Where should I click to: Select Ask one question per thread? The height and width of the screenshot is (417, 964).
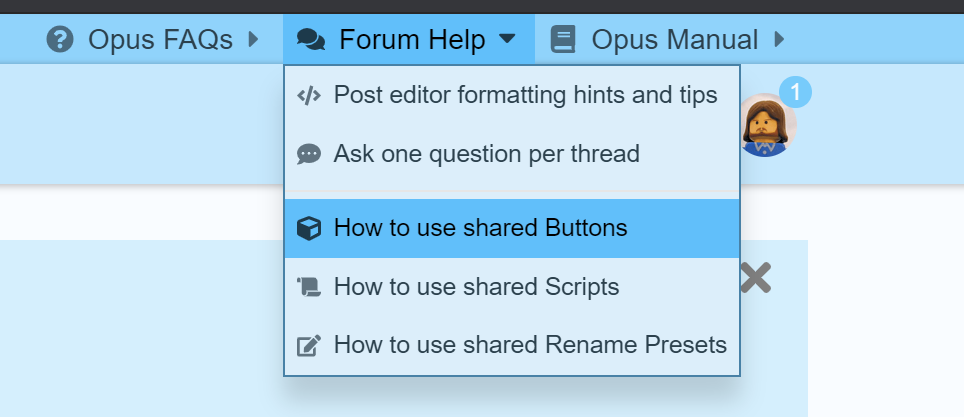click(512, 154)
